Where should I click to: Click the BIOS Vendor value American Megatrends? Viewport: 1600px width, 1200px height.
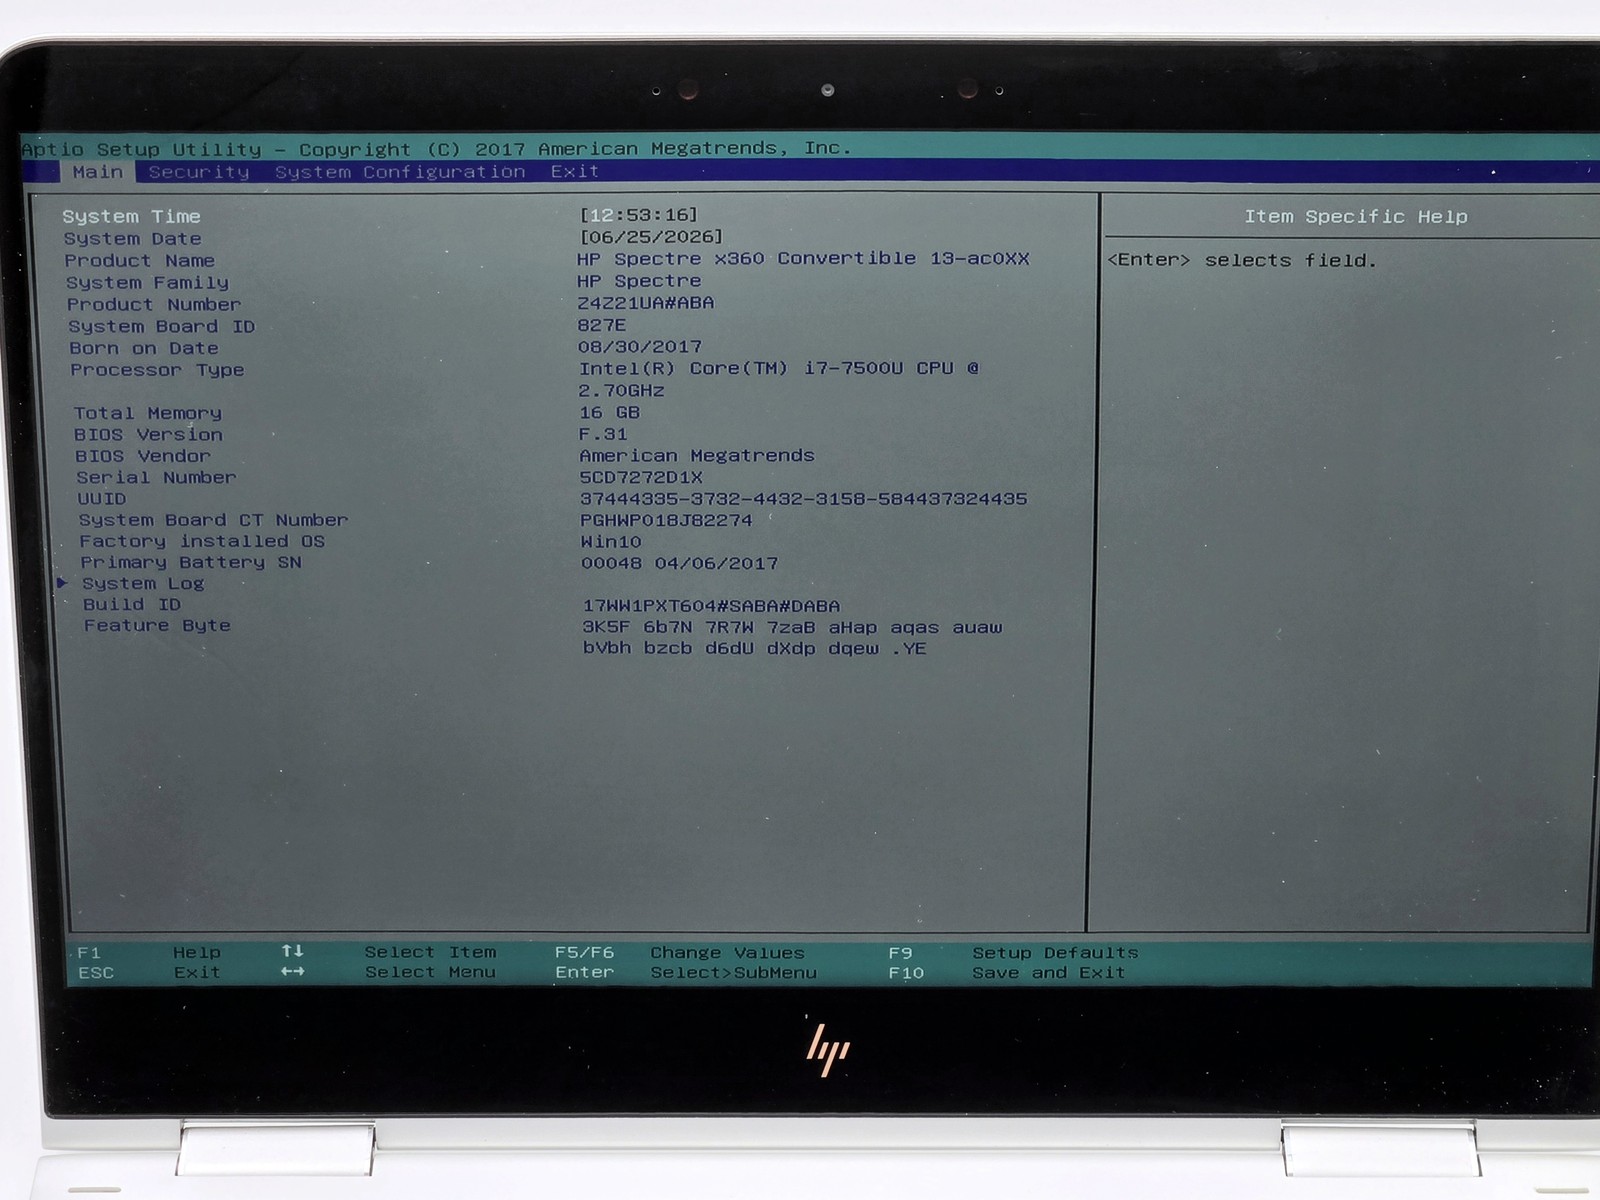pos(697,456)
